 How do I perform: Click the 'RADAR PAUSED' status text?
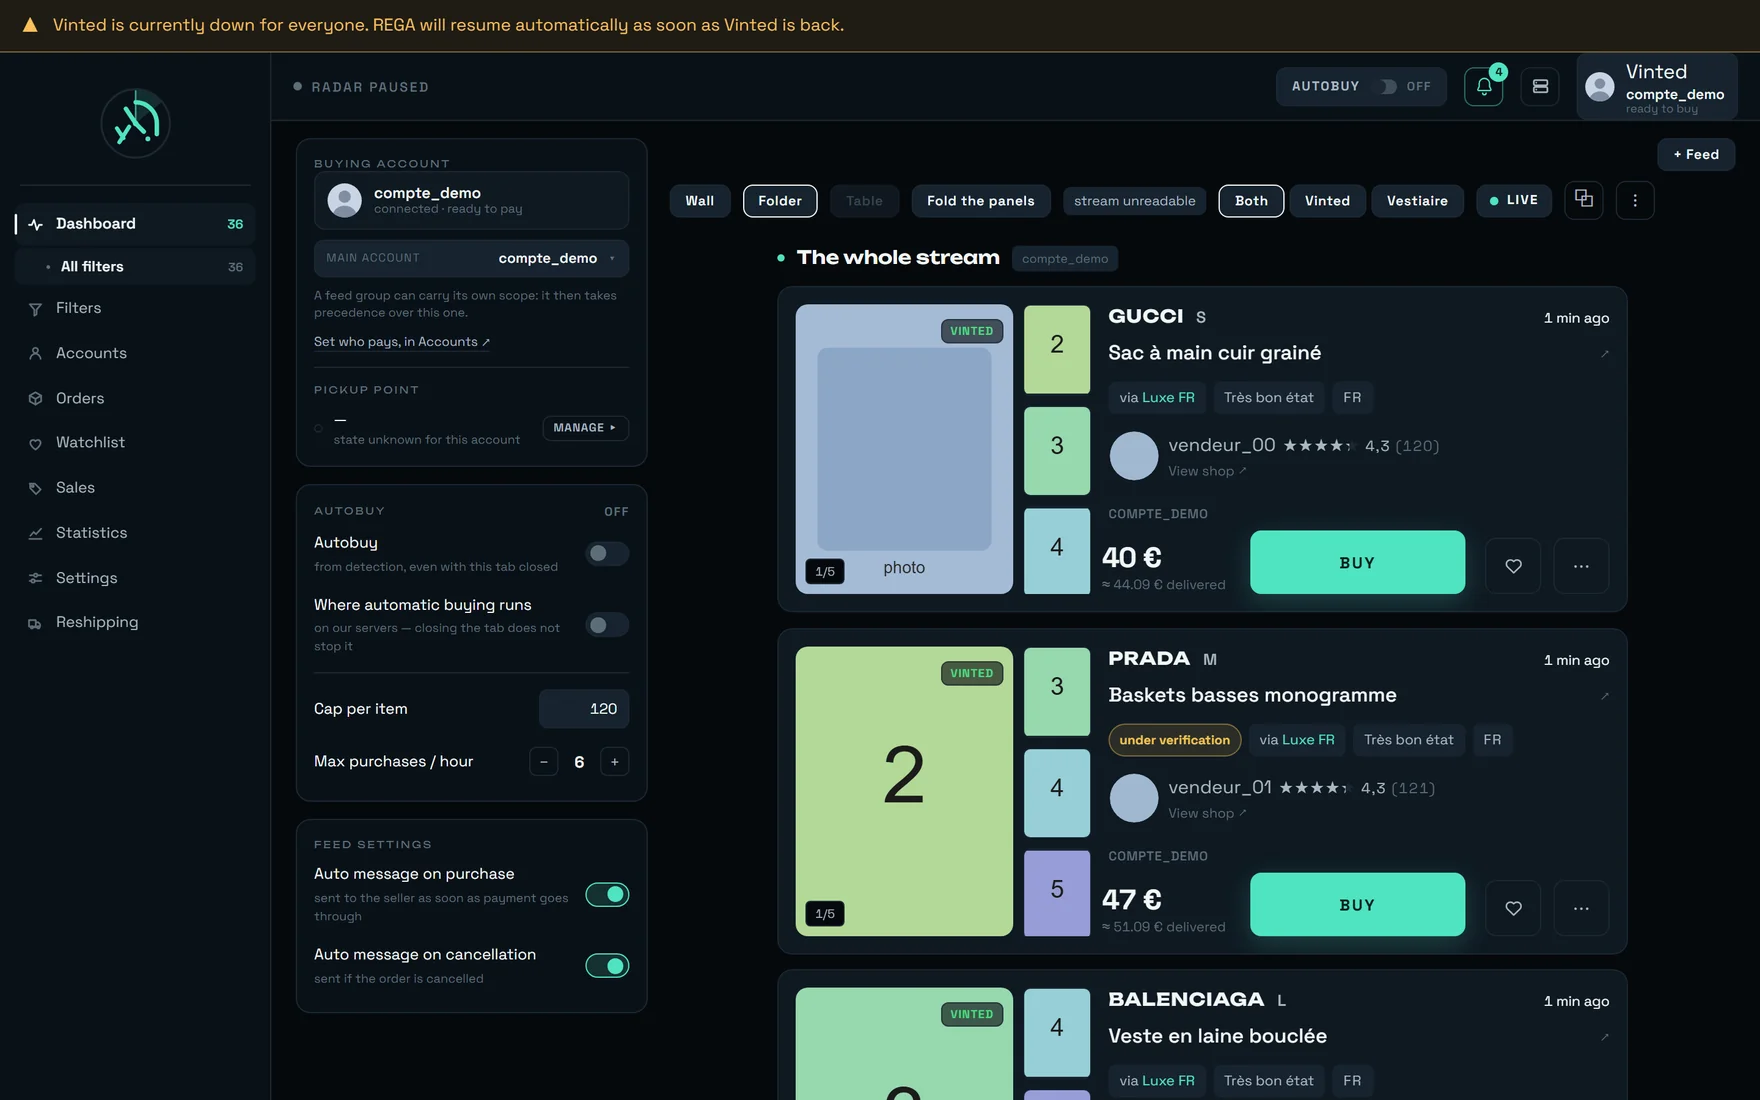coord(370,87)
